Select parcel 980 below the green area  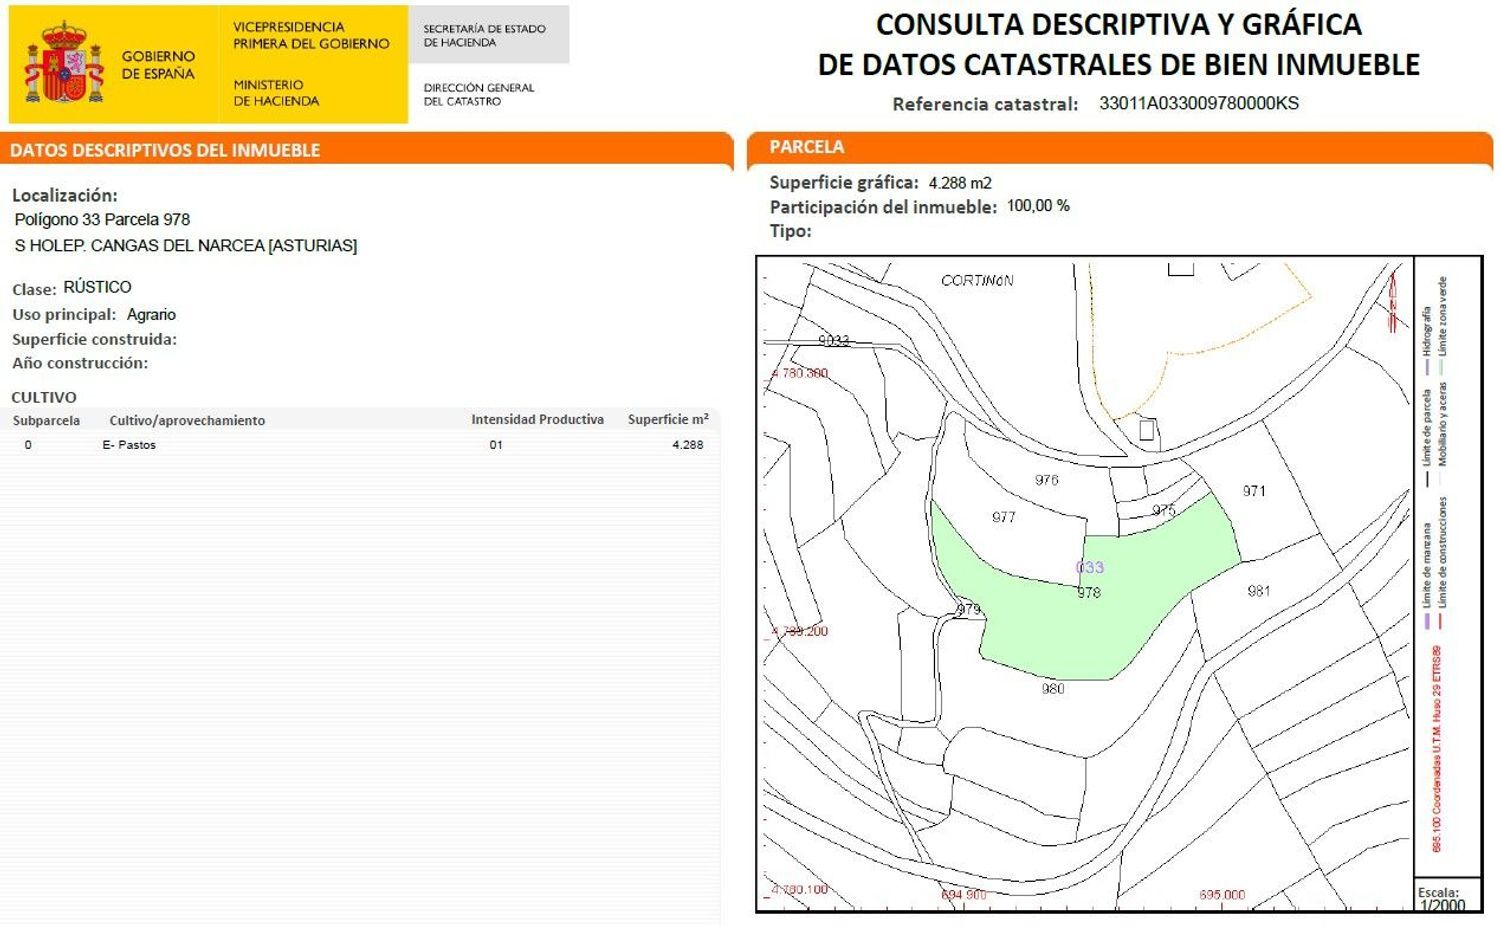point(1052,689)
